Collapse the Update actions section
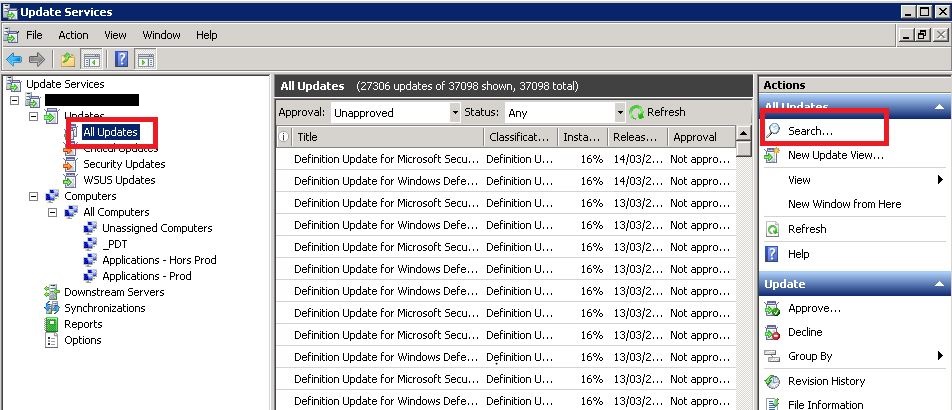 tap(940, 284)
